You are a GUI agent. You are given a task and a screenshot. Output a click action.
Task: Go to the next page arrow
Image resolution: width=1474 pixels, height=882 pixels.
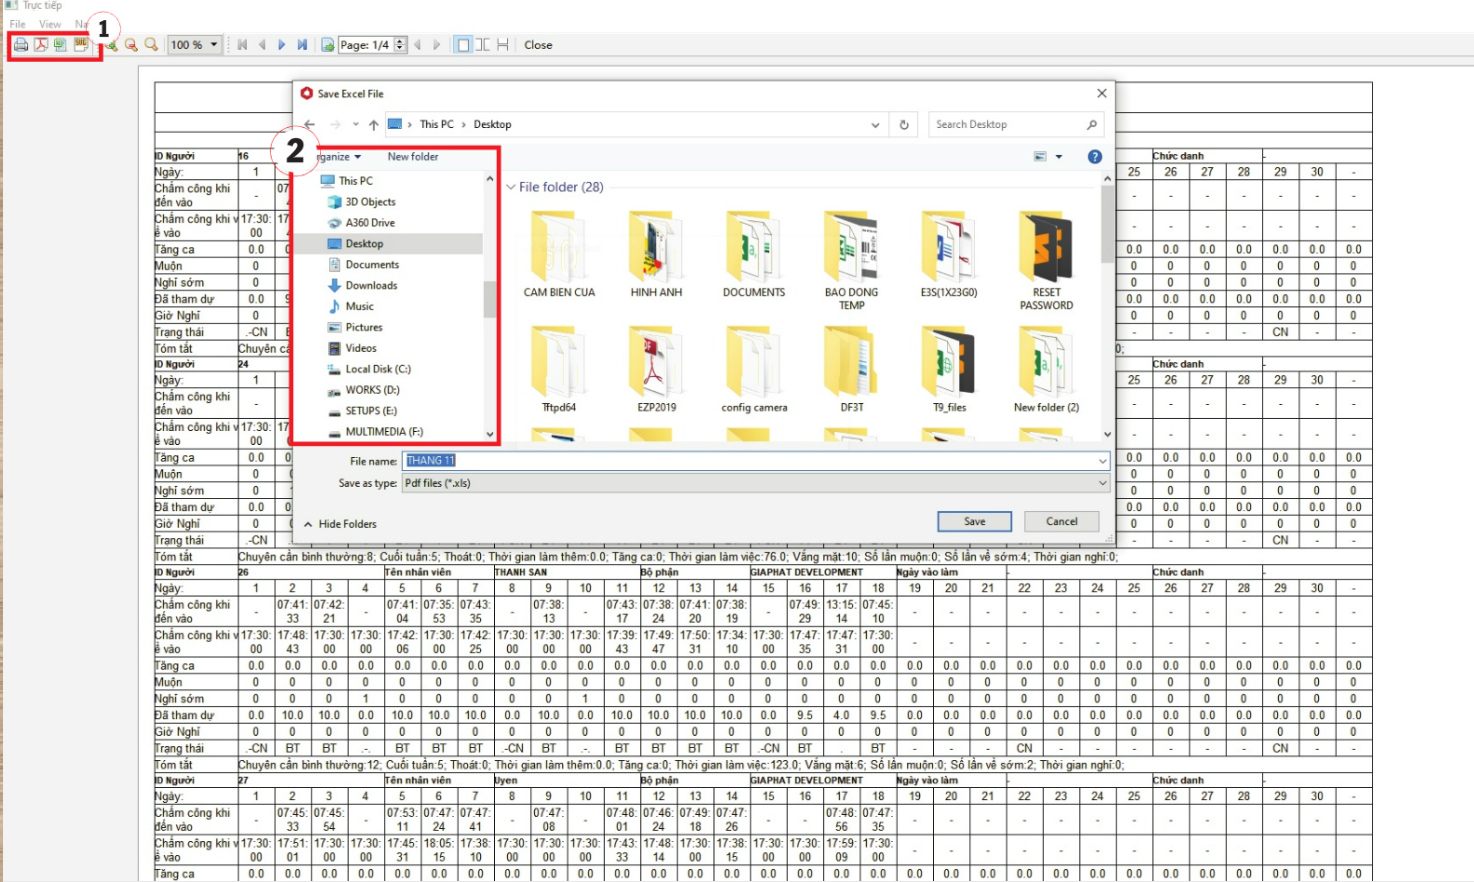click(282, 45)
